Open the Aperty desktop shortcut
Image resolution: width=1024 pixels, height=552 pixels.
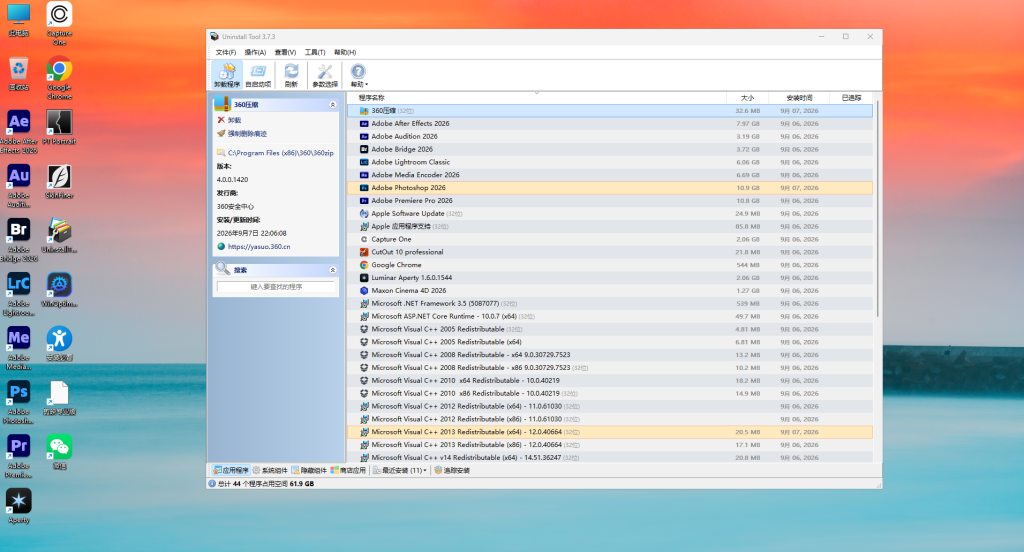pyautogui.click(x=18, y=507)
